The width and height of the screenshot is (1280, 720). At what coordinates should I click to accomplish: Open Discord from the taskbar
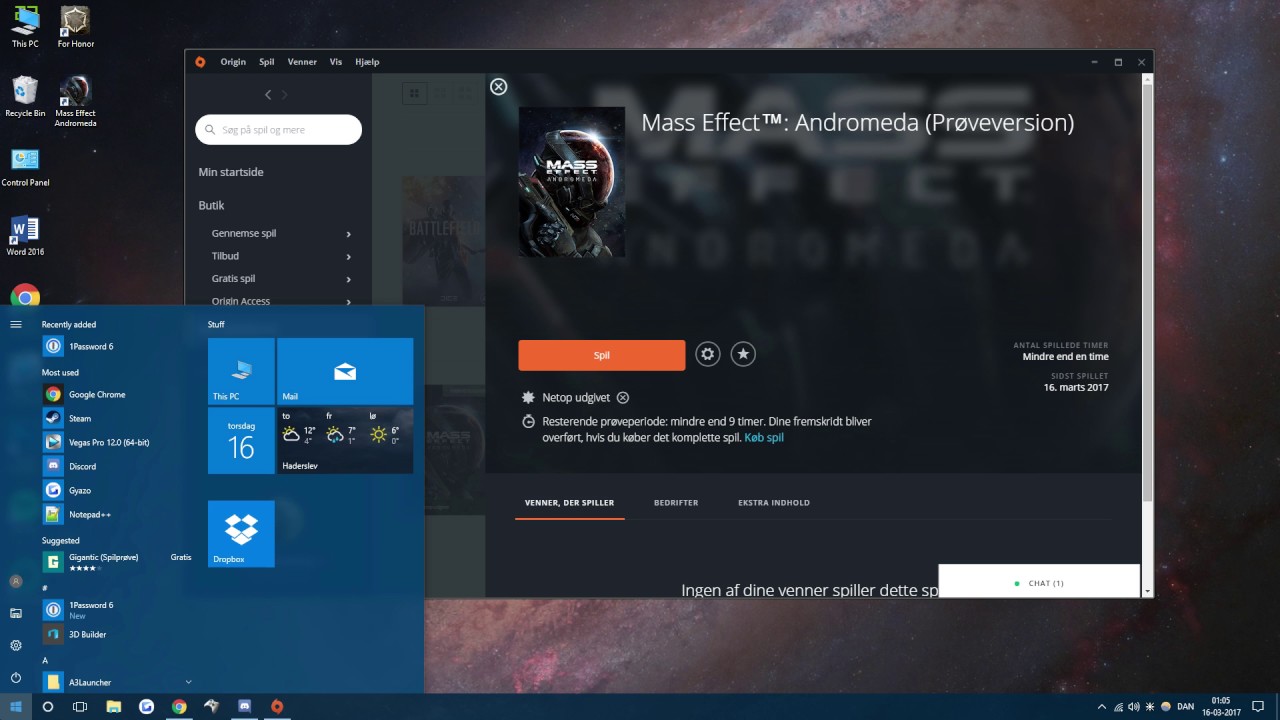(244, 706)
